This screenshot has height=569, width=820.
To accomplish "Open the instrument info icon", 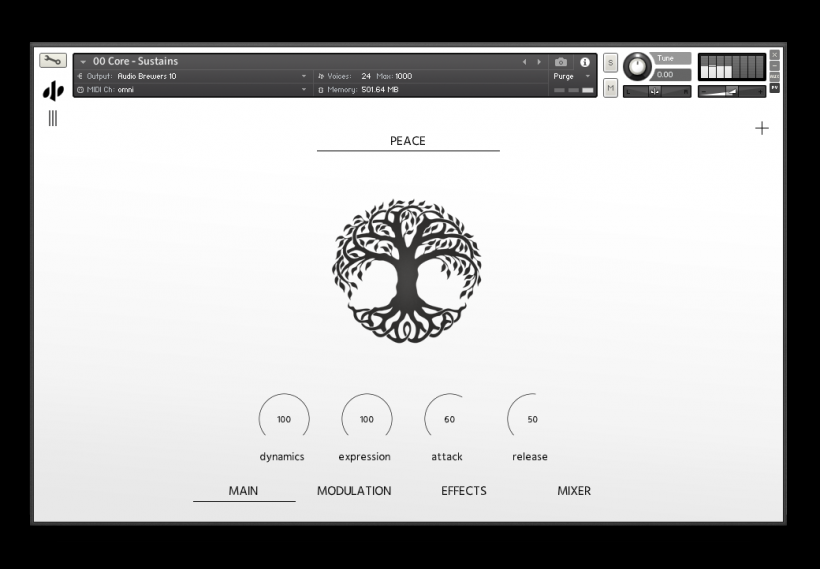I will point(585,62).
